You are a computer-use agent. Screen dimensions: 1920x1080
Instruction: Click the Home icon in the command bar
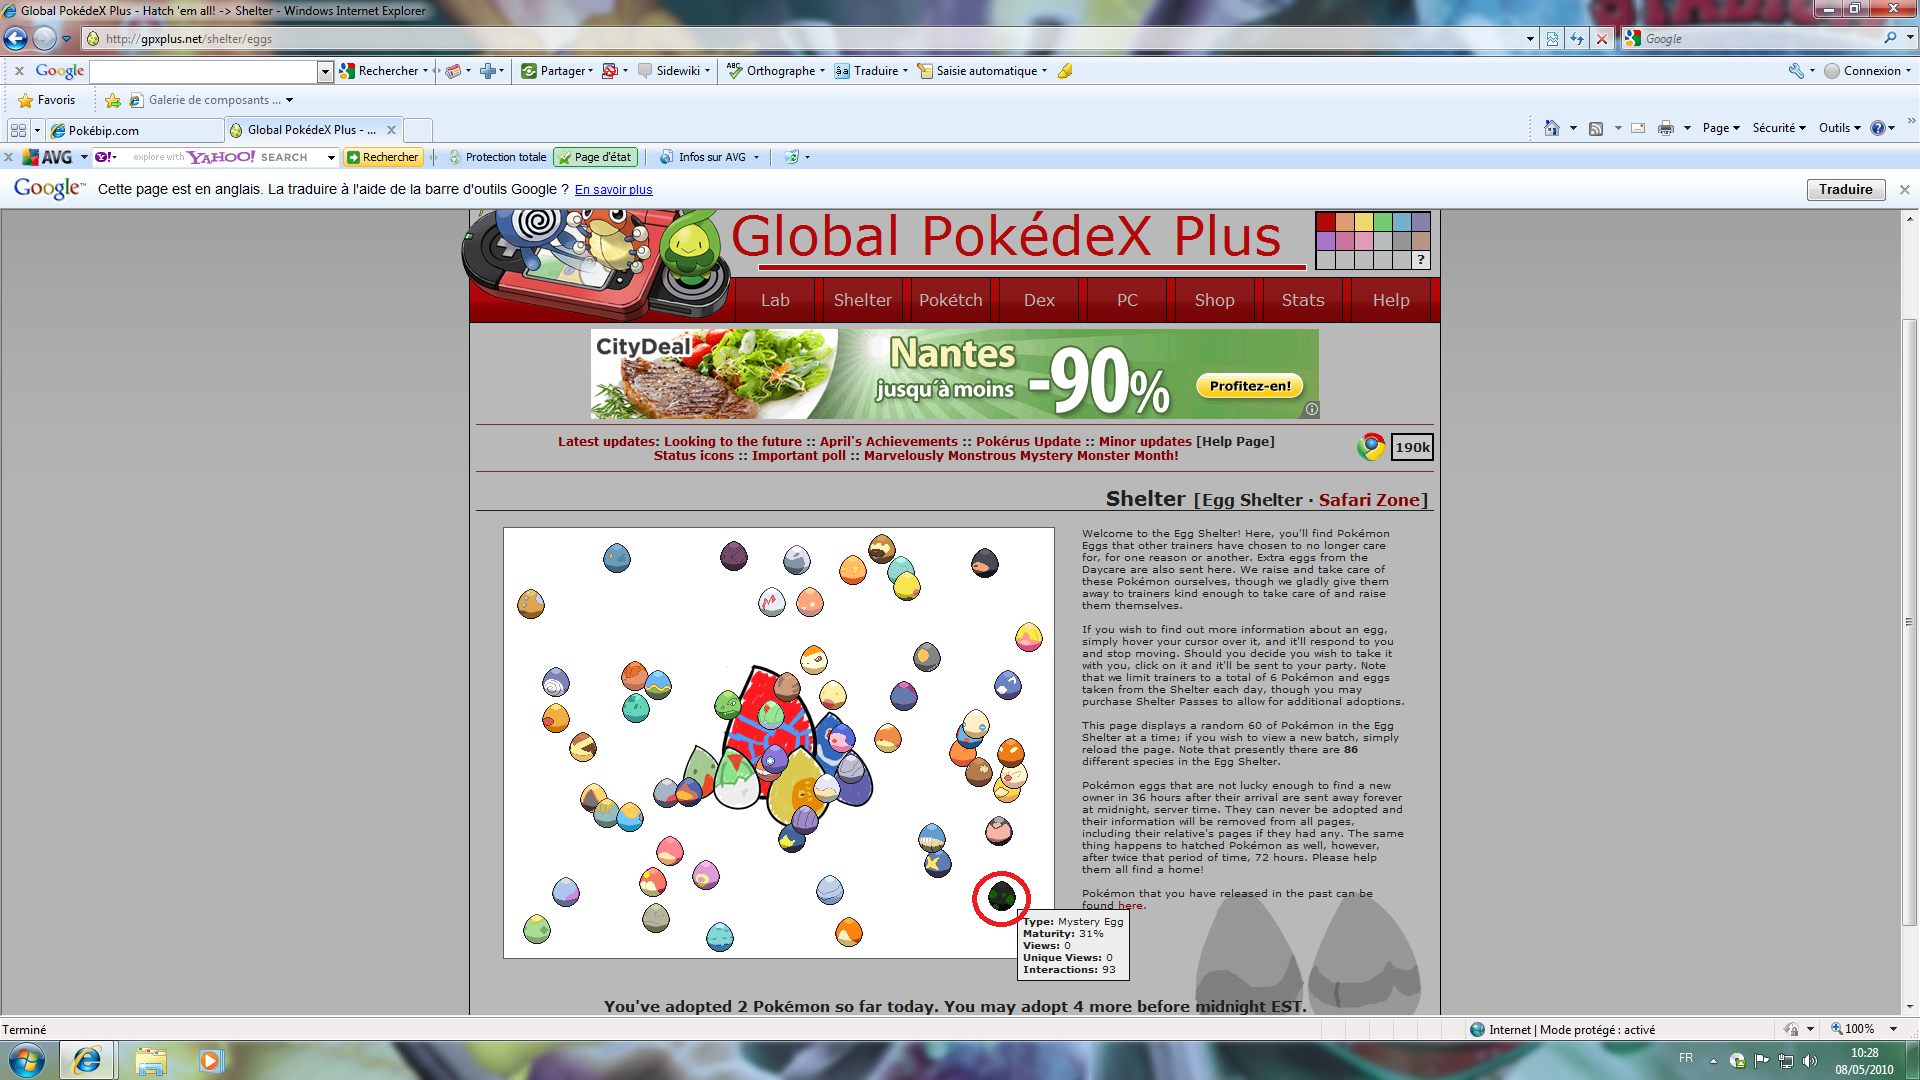pos(1551,128)
